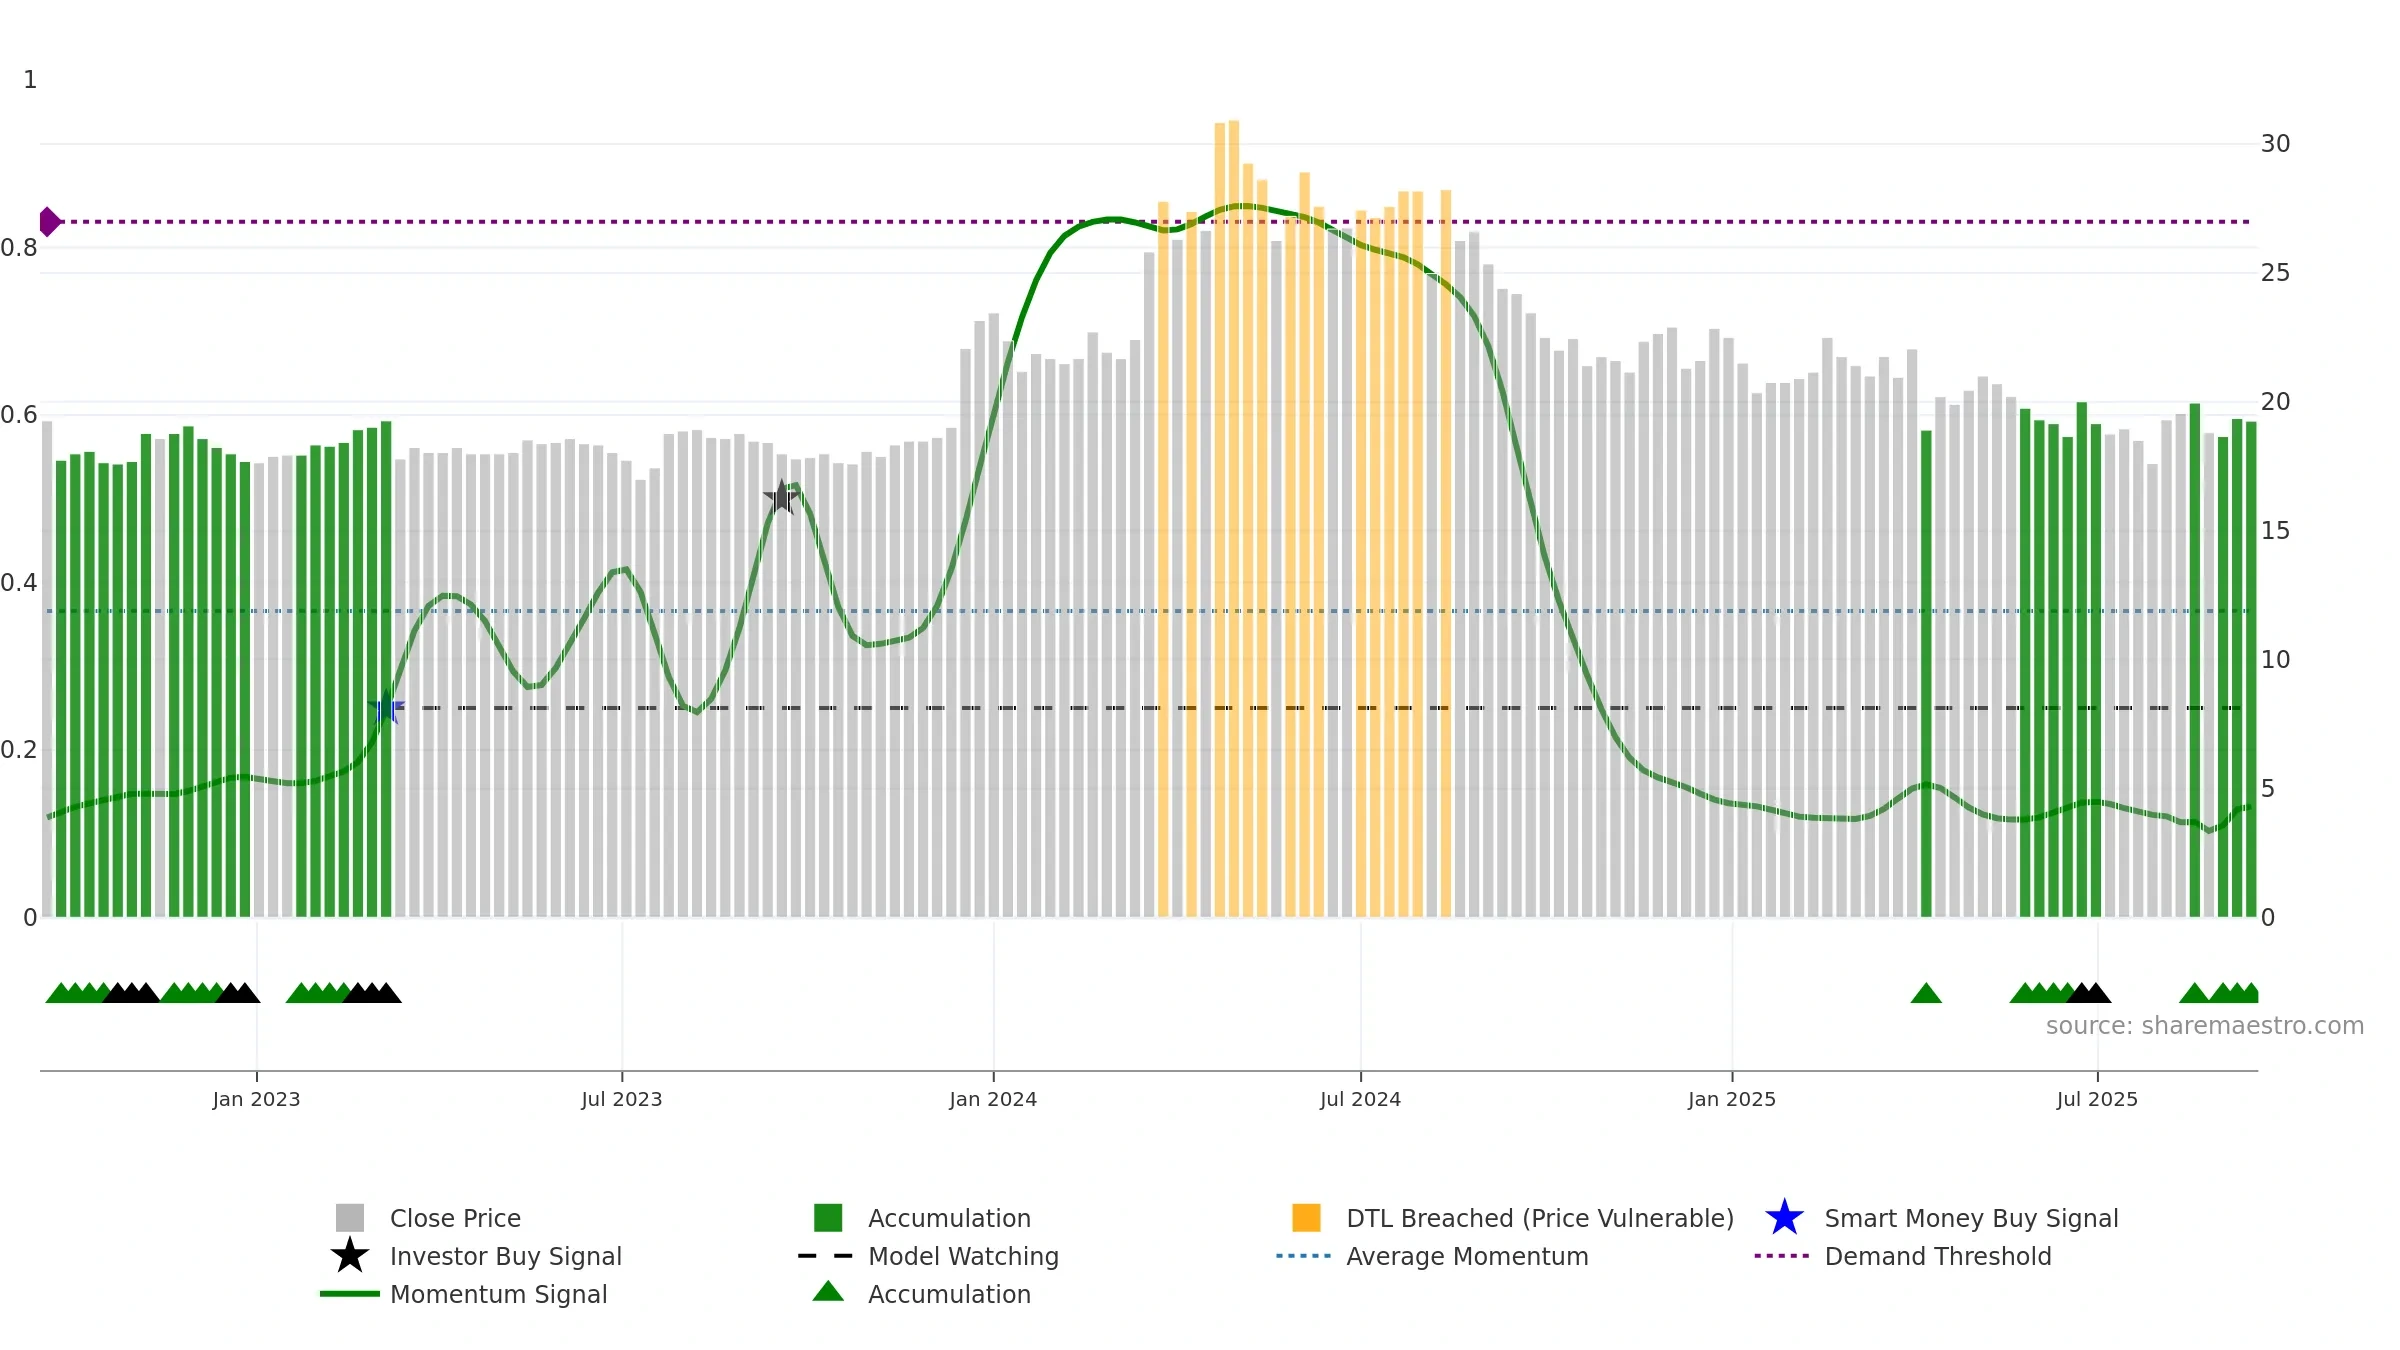Click the Jul 2025 axis label
The image size is (2400, 1350).
coord(2097,1100)
